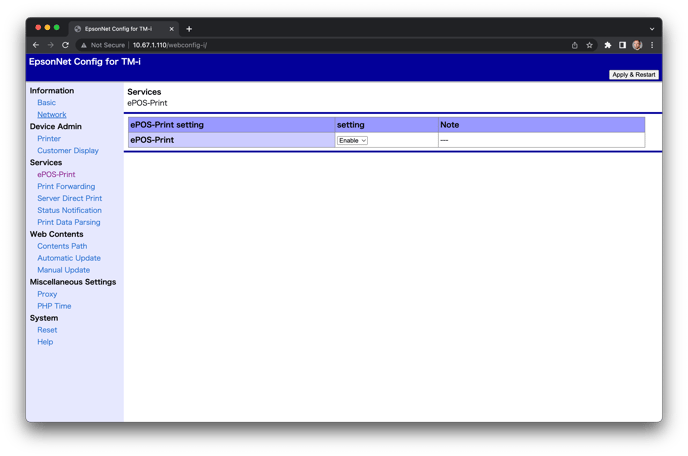Open Server Direct Print settings
The height and width of the screenshot is (456, 688).
coord(70,198)
